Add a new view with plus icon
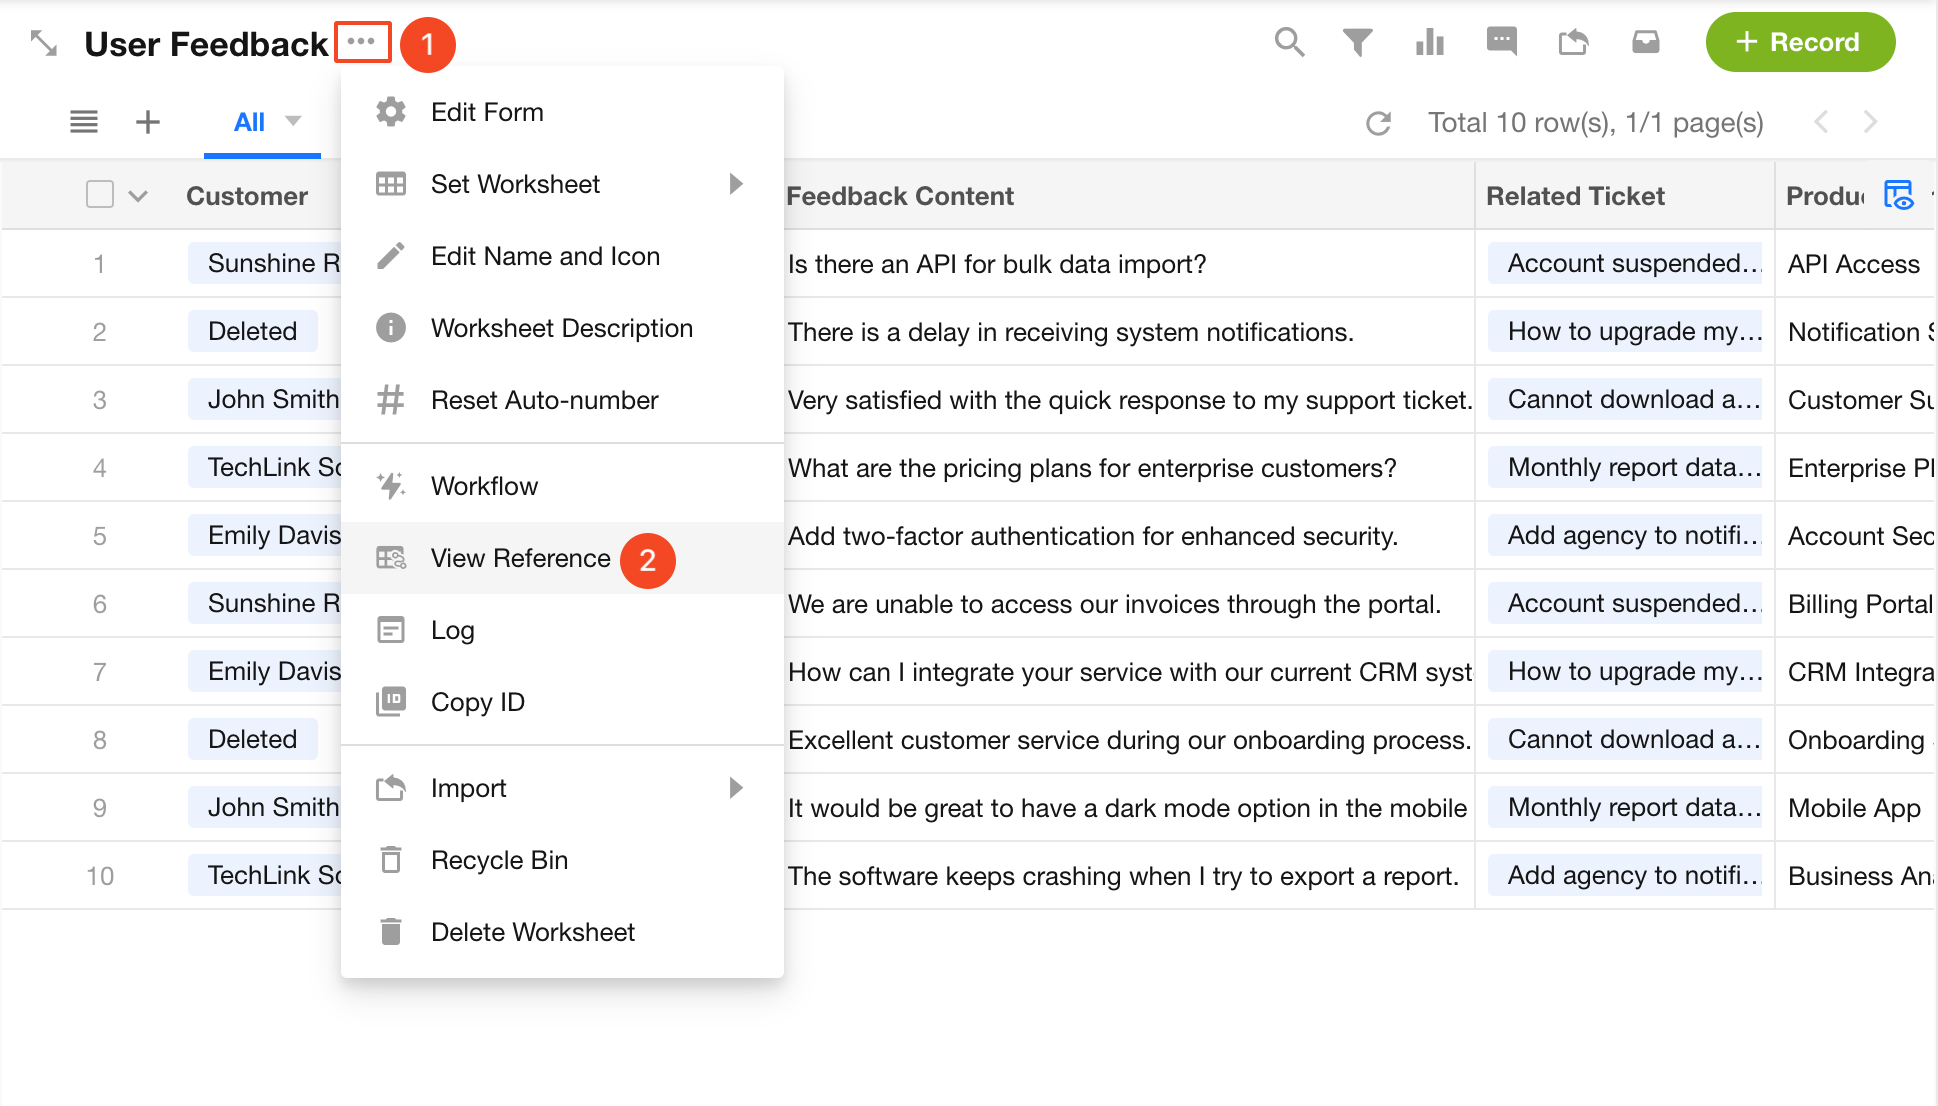Viewport: 1938px width, 1106px height. (148, 122)
